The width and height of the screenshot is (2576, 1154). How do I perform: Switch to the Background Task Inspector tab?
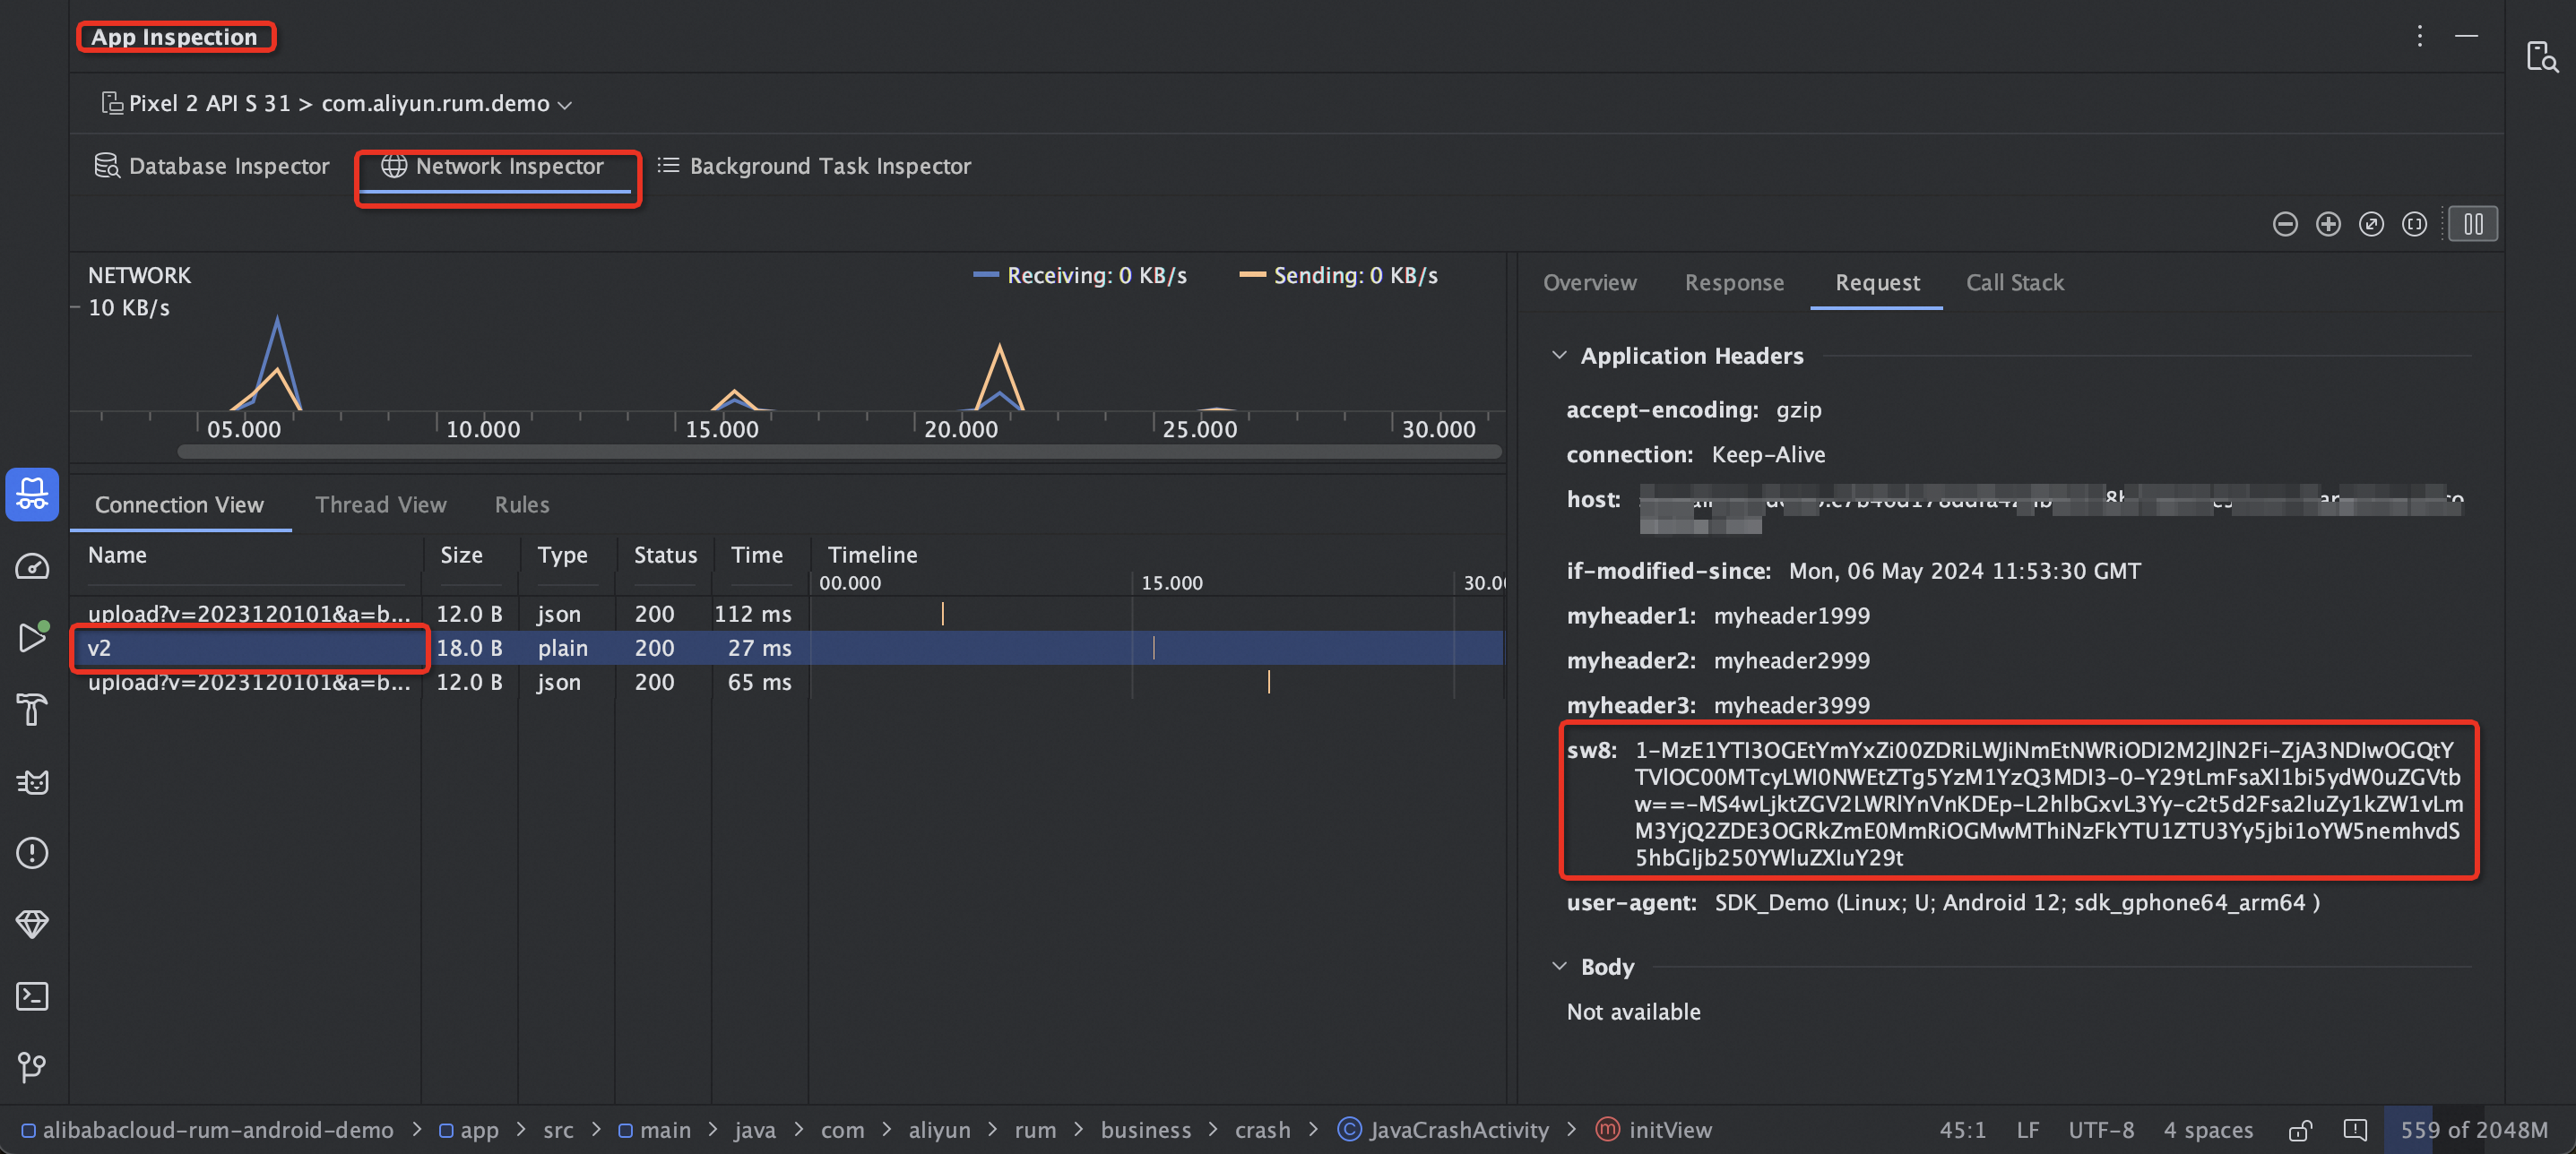tap(830, 166)
